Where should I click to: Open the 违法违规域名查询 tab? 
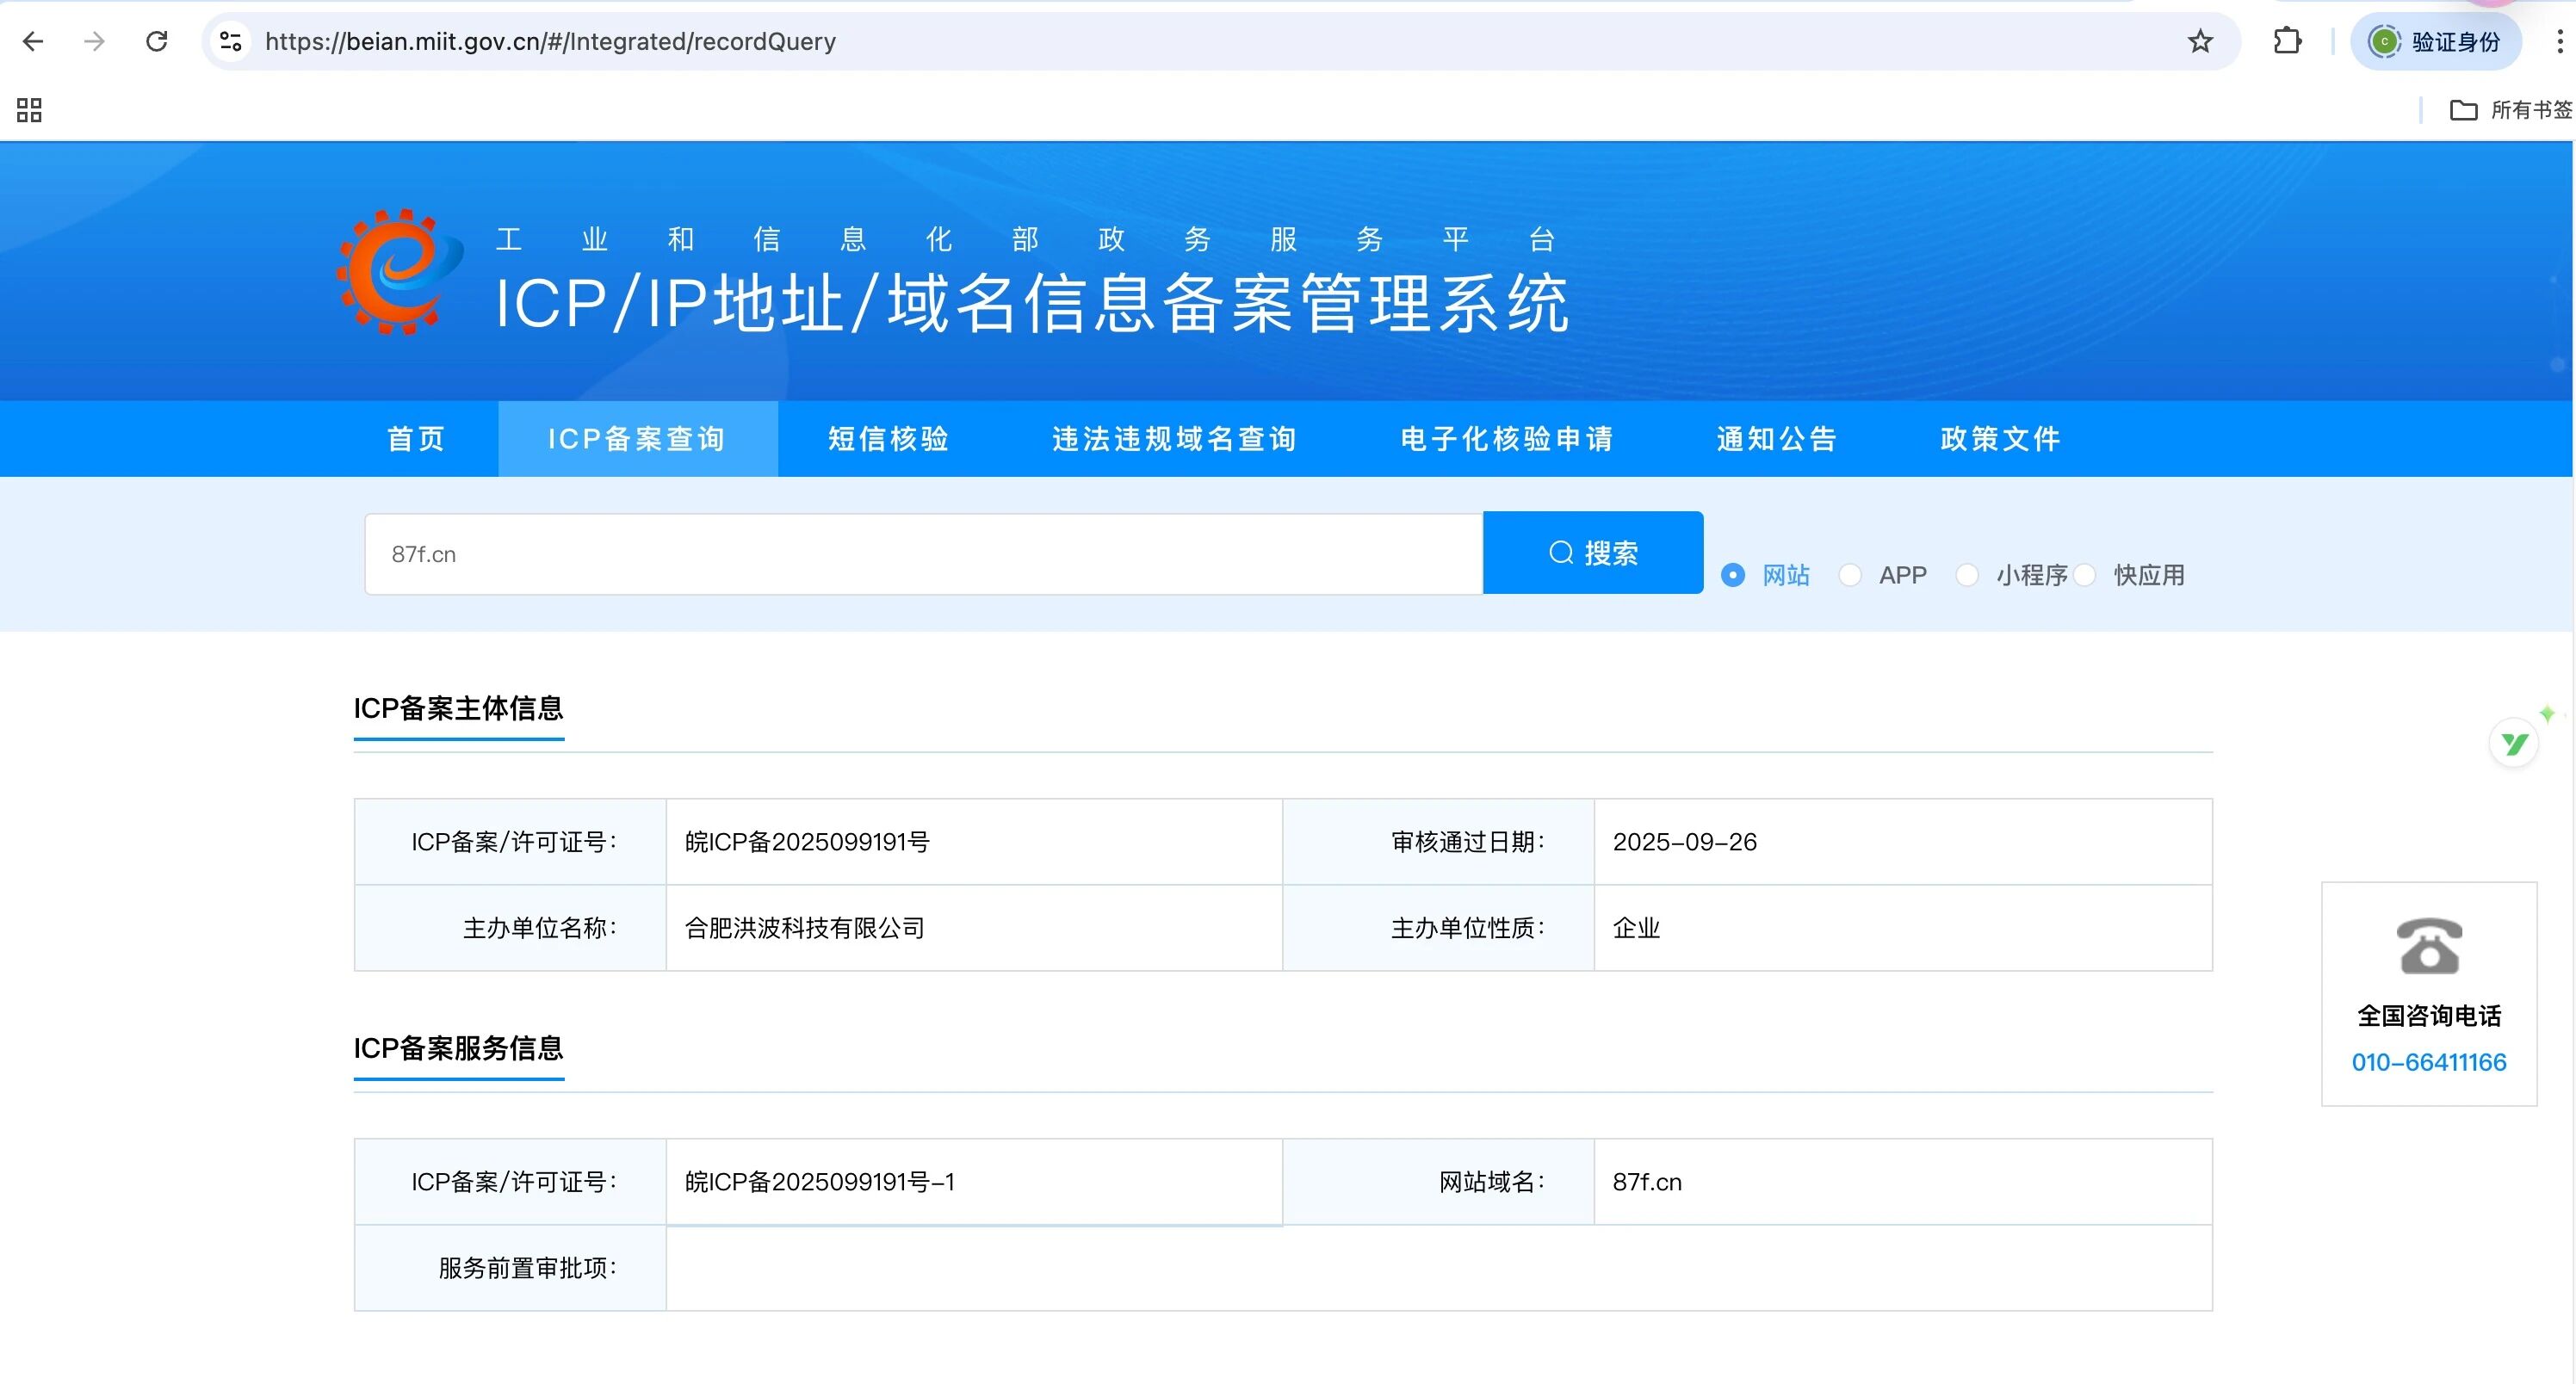(1174, 439)
